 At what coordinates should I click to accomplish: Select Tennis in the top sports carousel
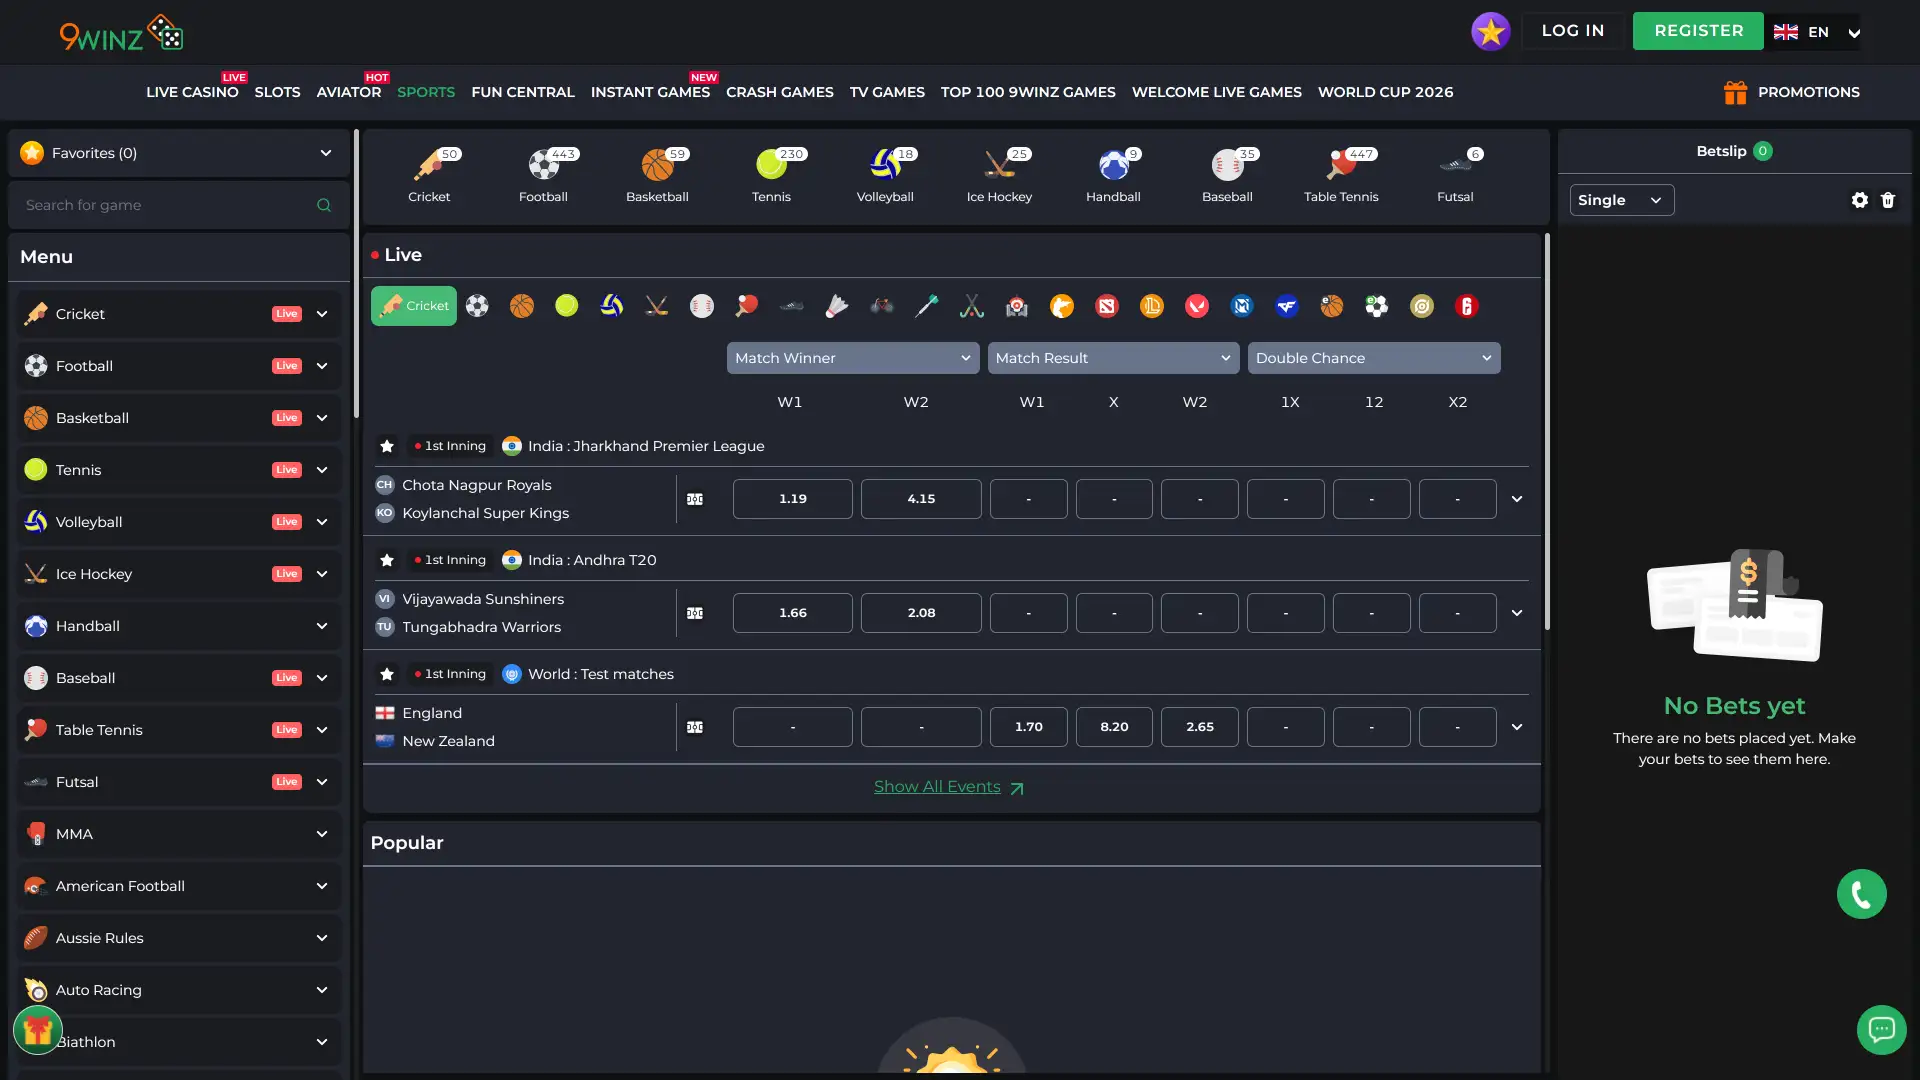click(771, 175)
